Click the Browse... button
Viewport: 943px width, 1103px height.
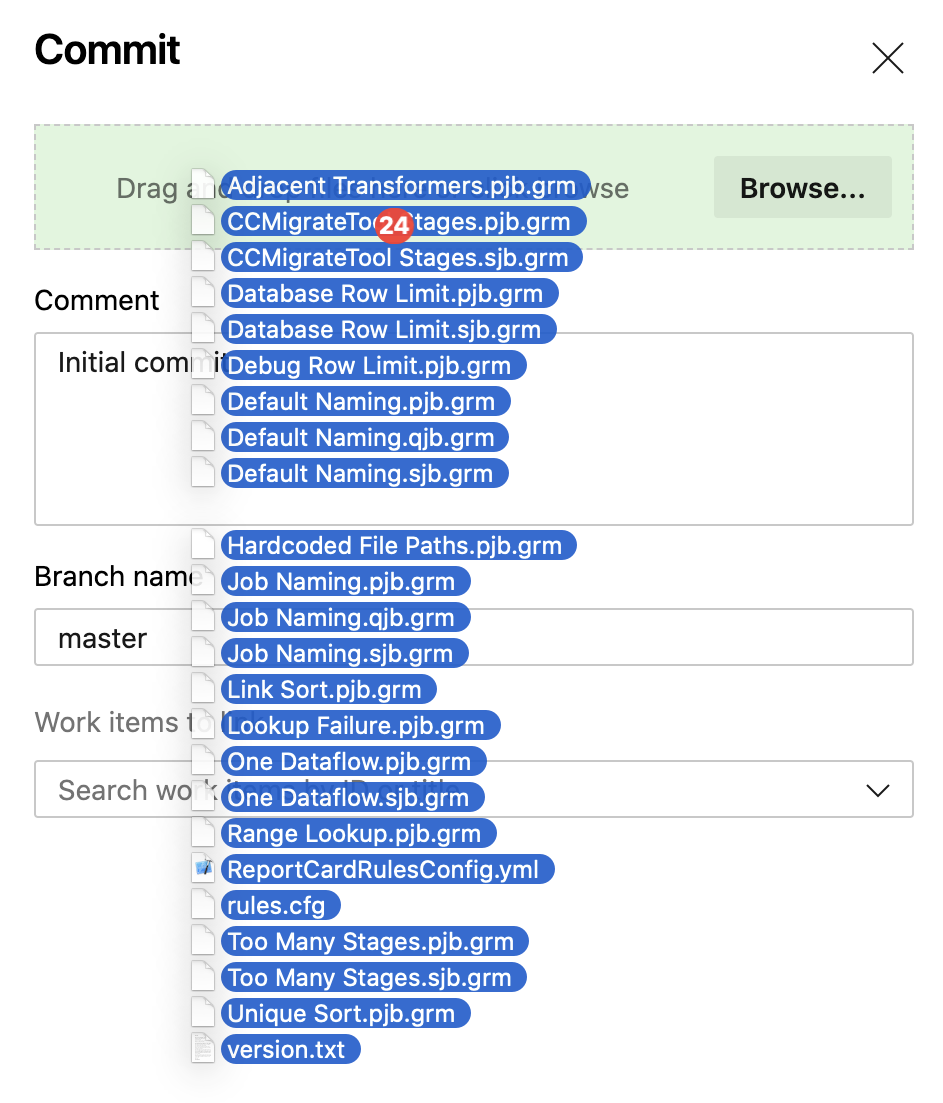(x=802, y=188)
